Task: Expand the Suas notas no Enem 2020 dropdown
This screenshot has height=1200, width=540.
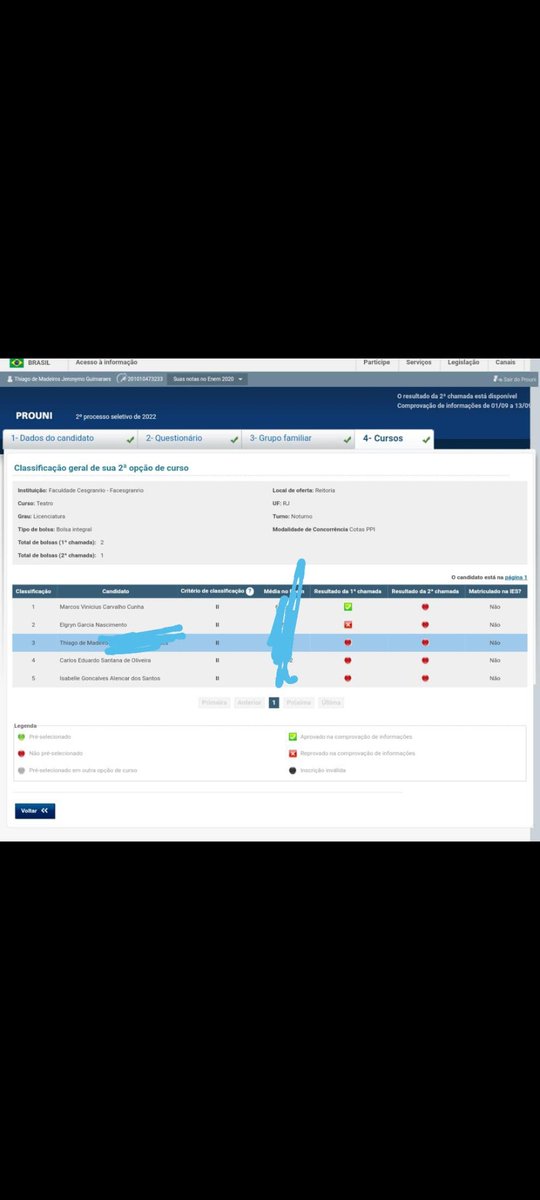Action: pos(208,379)
